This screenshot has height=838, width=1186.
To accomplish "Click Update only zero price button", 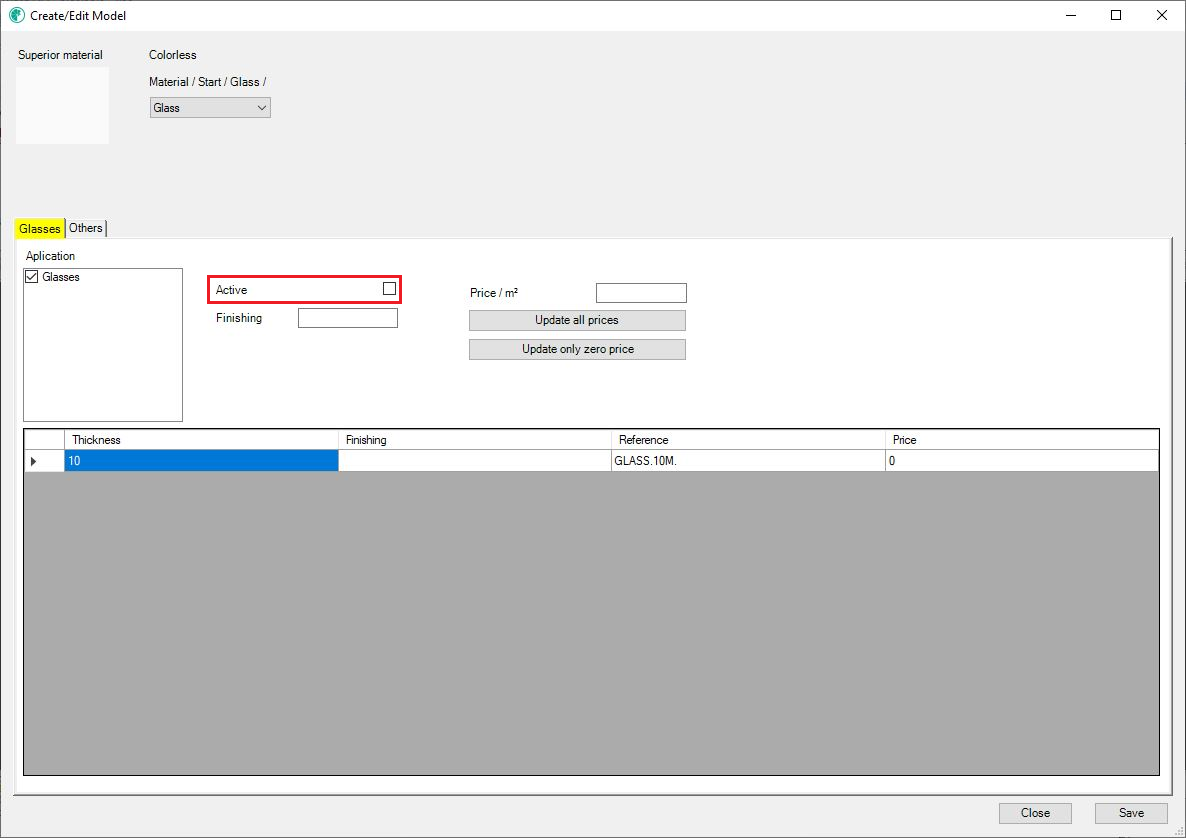I will point(577,349).
